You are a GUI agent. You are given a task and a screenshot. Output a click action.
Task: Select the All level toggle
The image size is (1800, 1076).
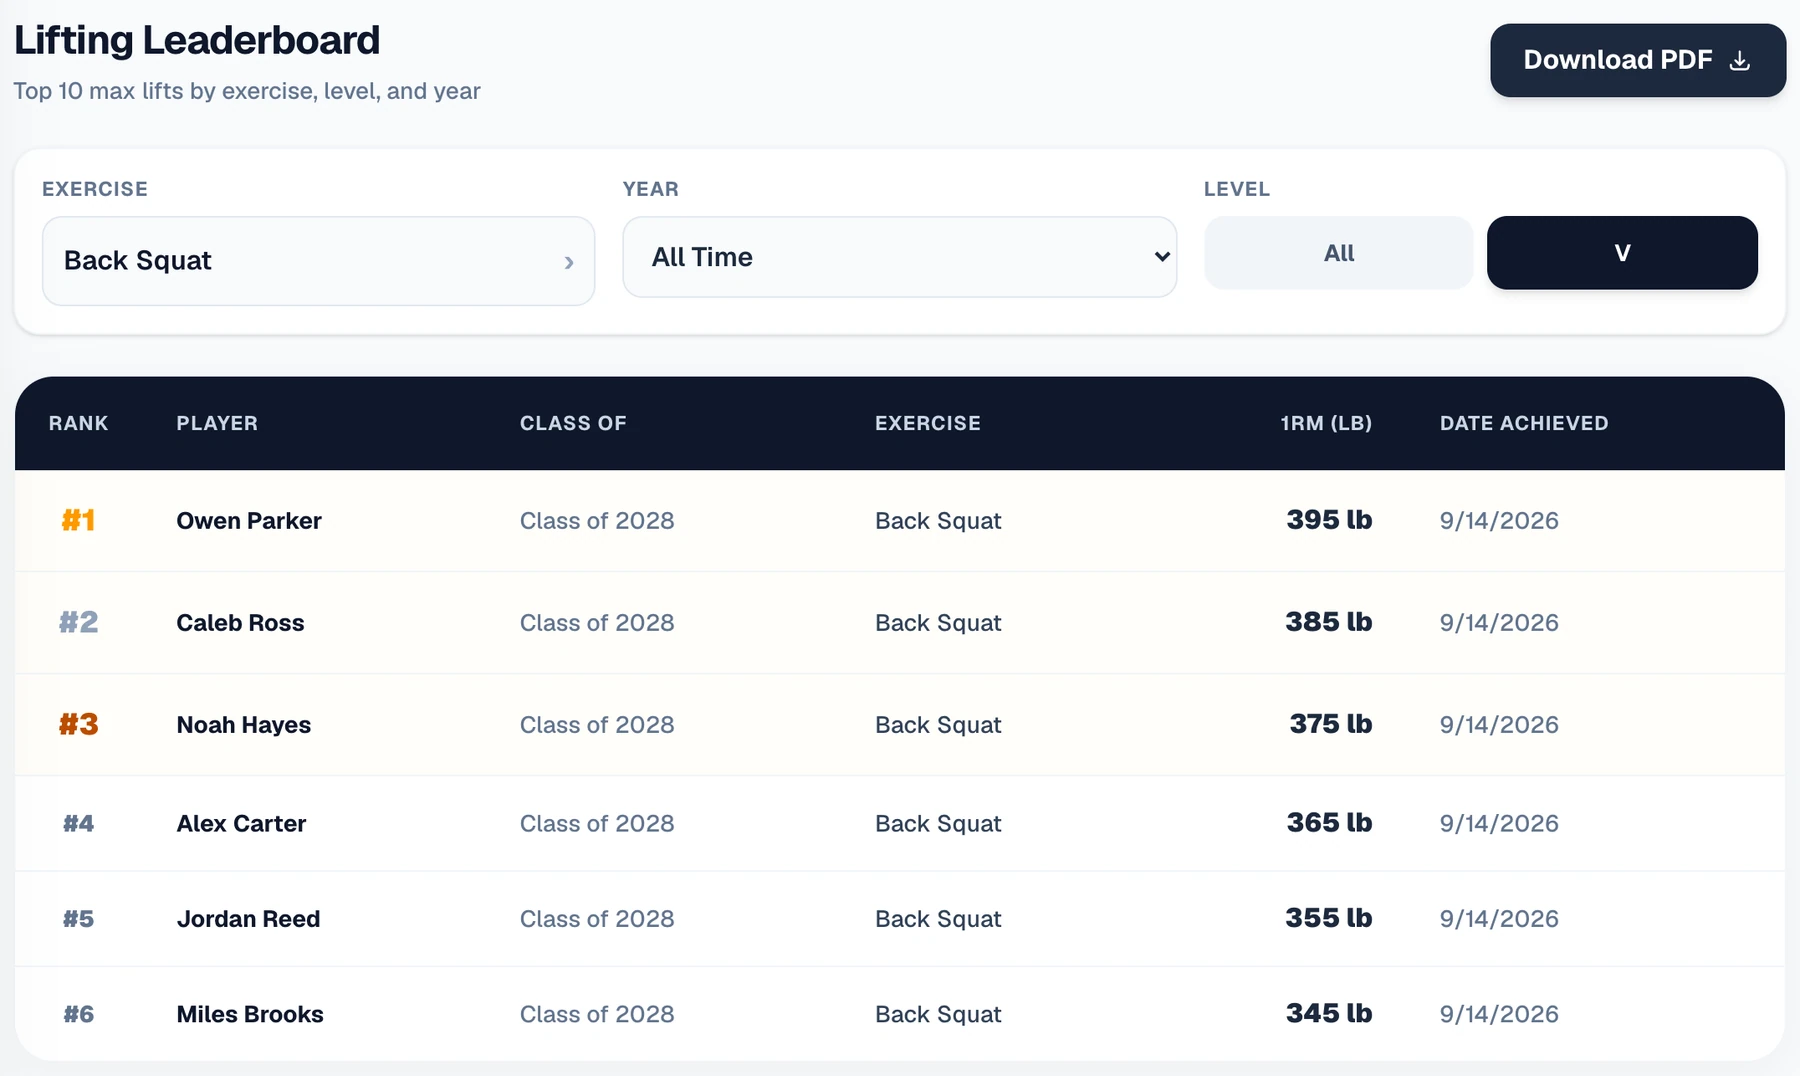[1338, 253]
